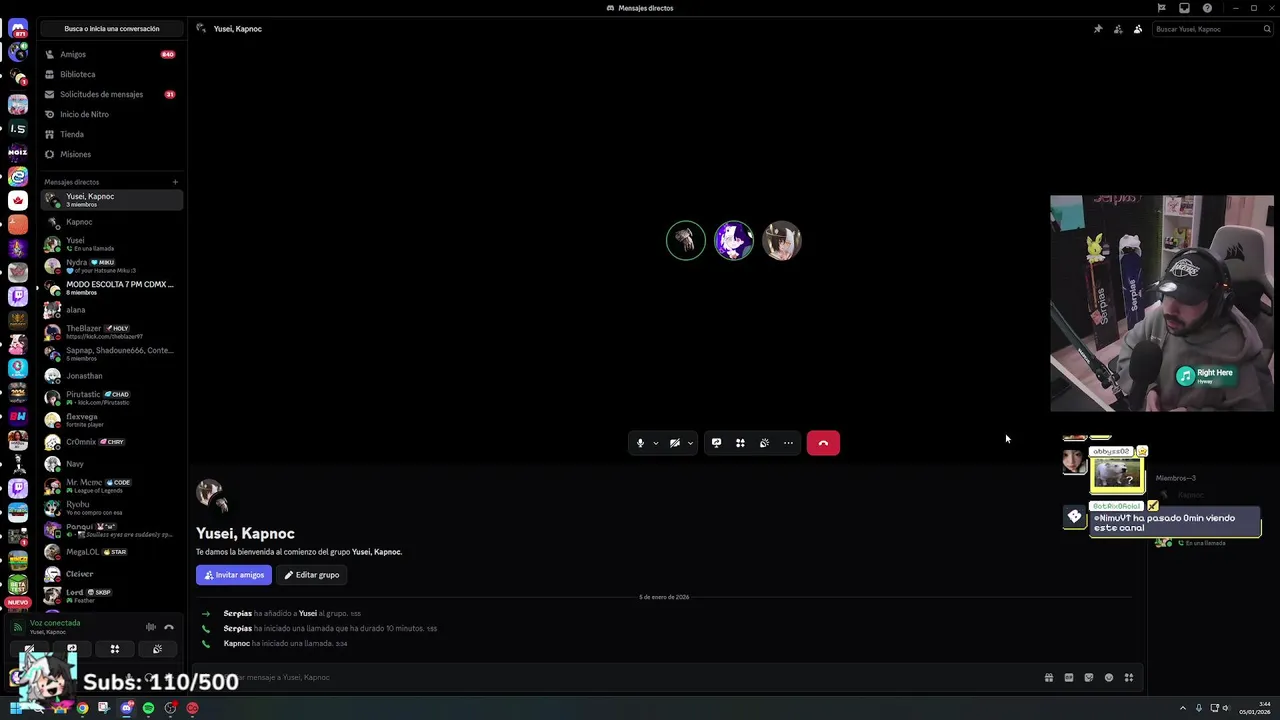Viewport: 1280px width, 720px height.
Task: Click Editar grupo button
Action: pyautogui.click(x=311, y=575)
